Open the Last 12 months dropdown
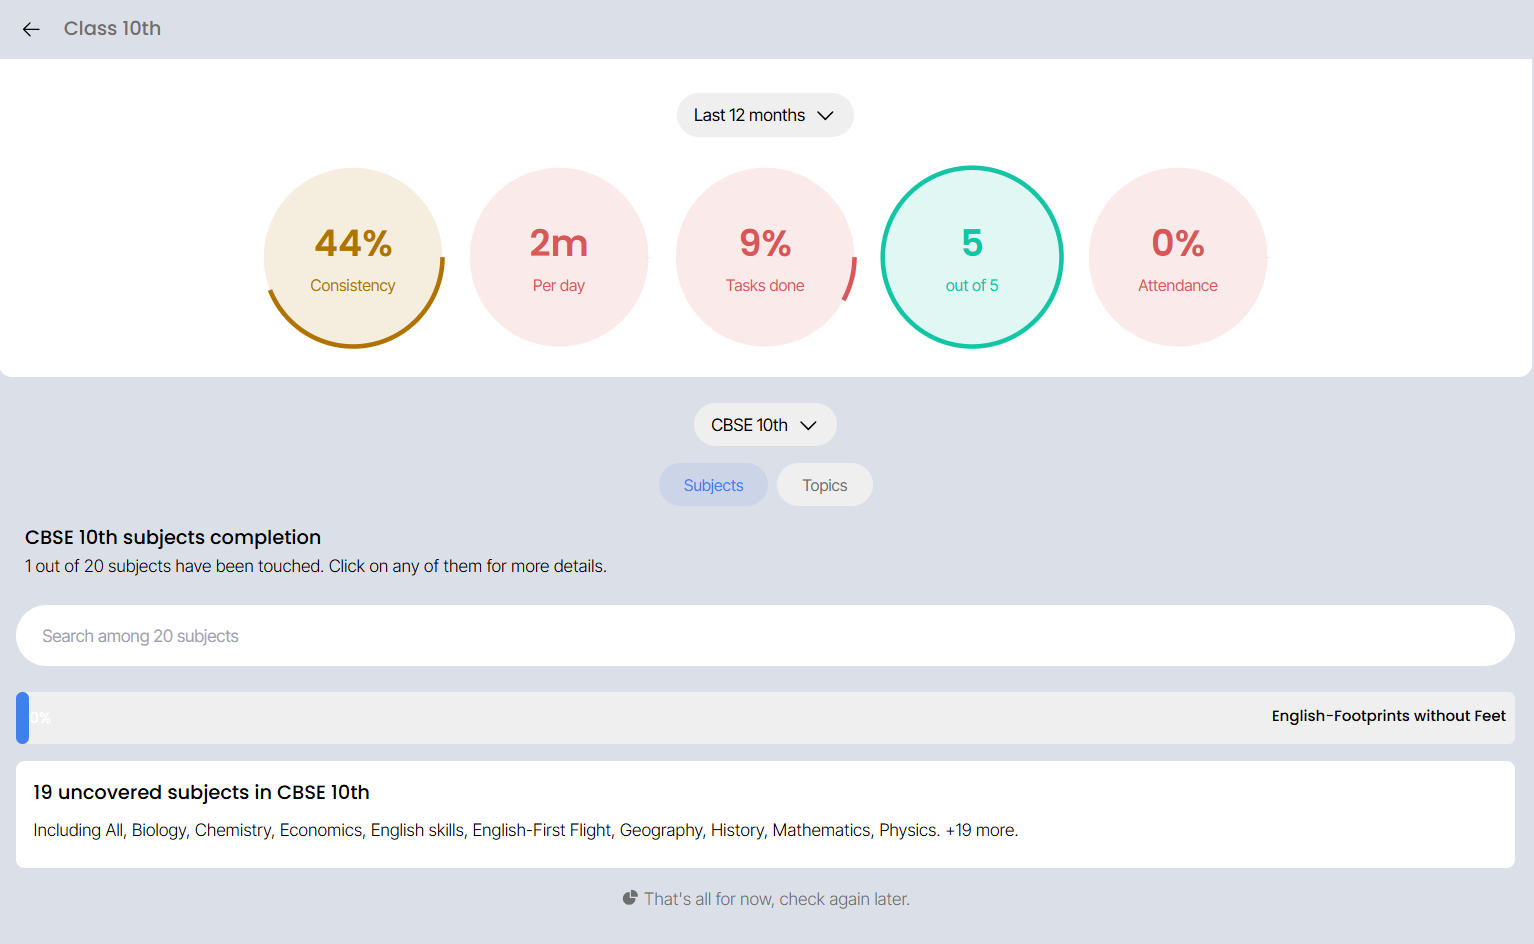The height and width of the screenshot is (944, 1534). (x=765, y=115)
